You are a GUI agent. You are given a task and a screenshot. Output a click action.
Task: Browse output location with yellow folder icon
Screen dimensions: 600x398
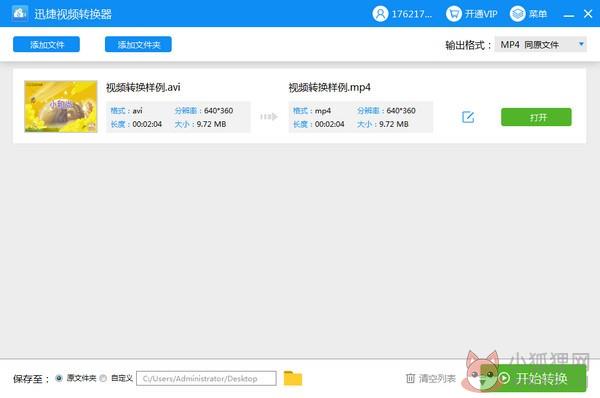(x=293, y=378)
